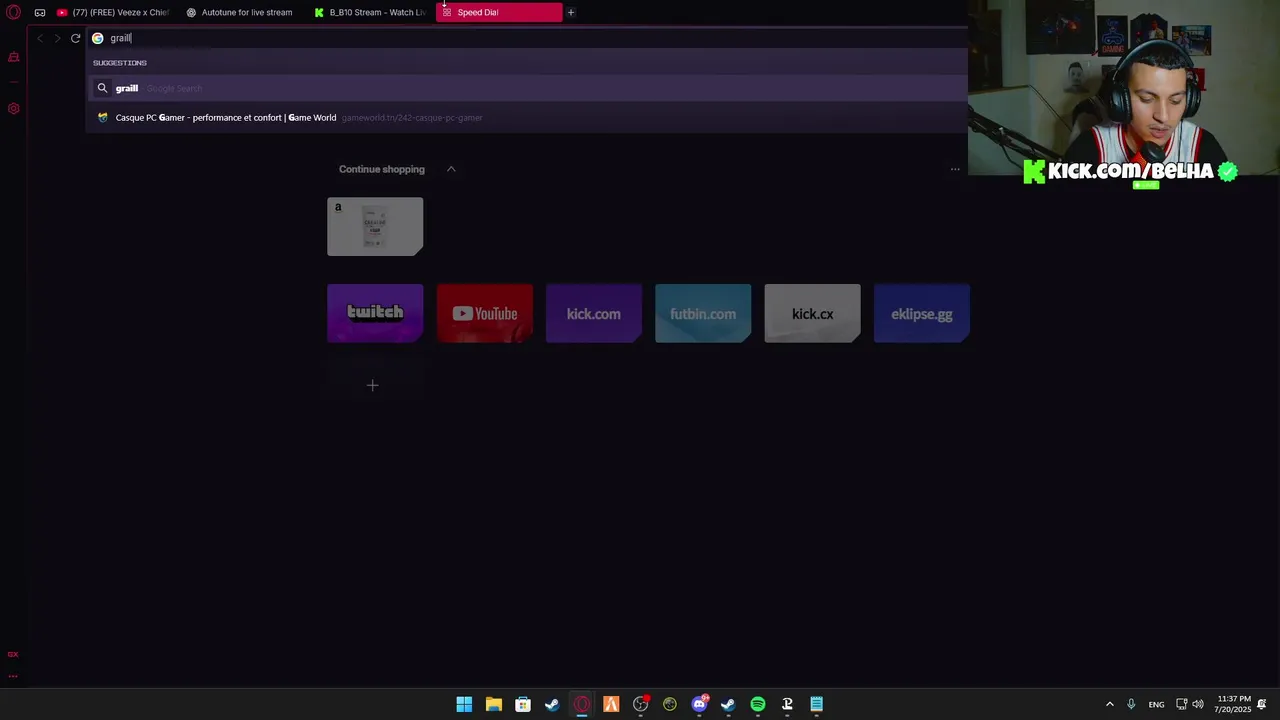1280x720 pixels.
Task: Open first Steam icon in taskbar
Action: tap(552, 704)
